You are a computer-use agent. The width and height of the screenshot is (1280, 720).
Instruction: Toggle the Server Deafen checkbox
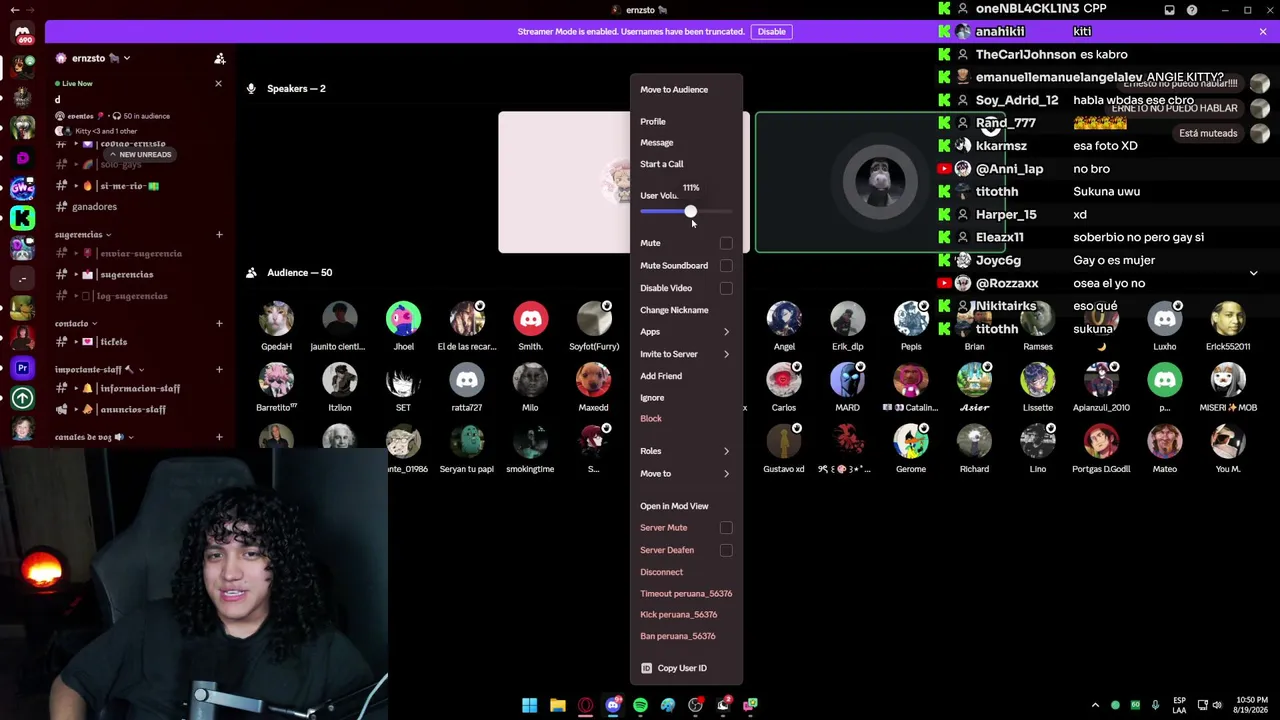click(726, 550)
